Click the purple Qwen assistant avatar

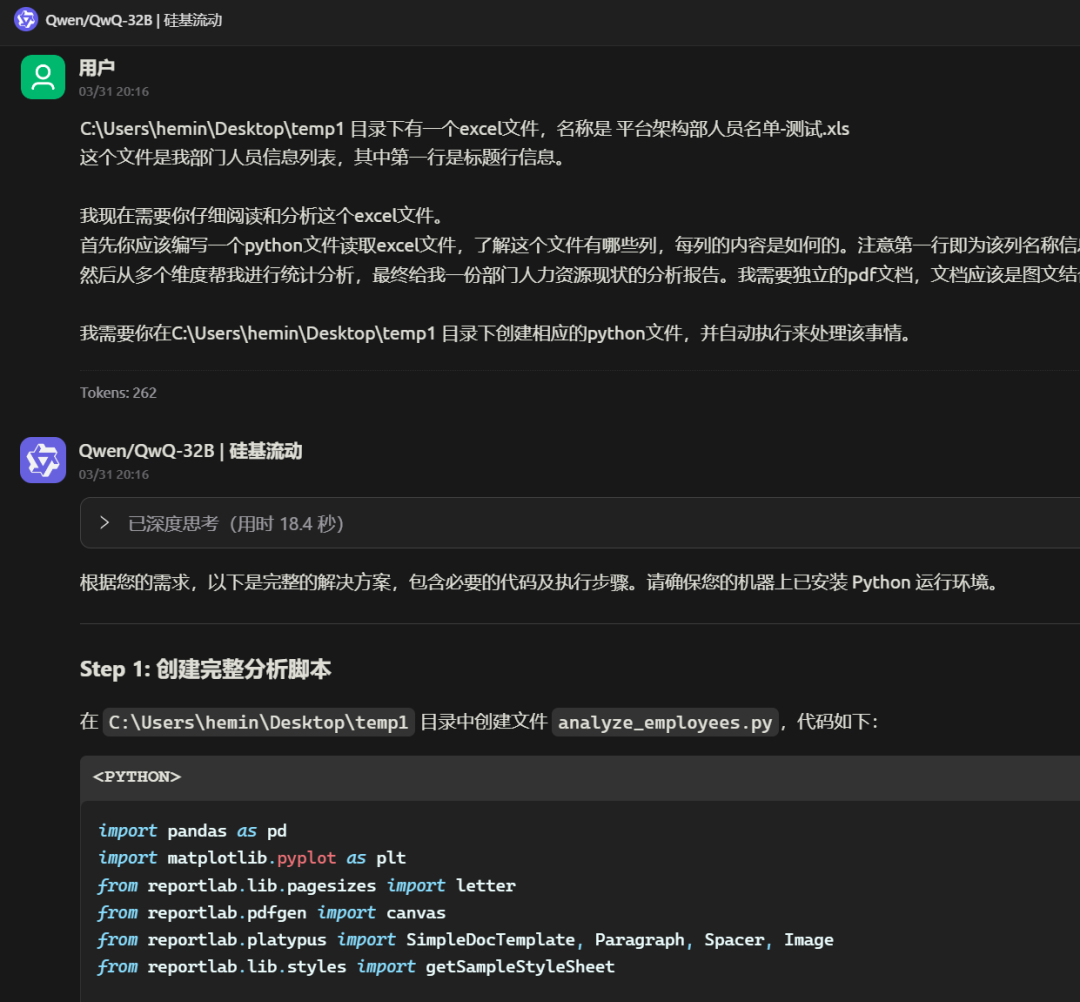pos(43,460)
